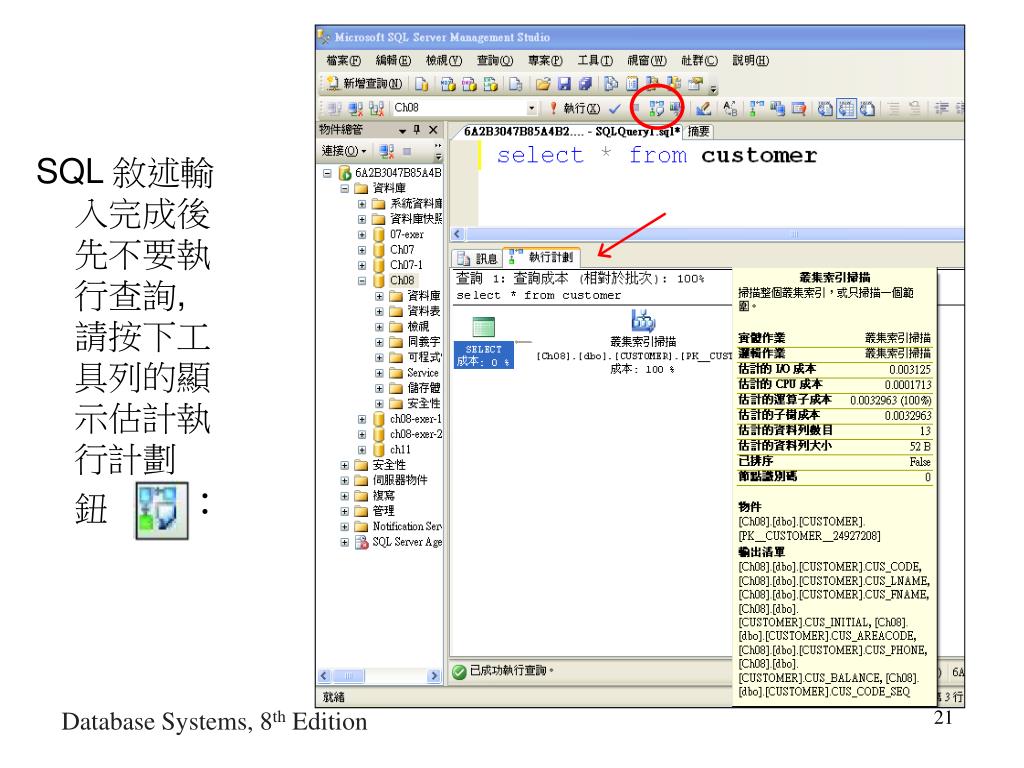Image resolution: width=1024 pixels, height=768 pixels.
Task: Open the 說明 (Help) menu
Action: pos(750,61)
